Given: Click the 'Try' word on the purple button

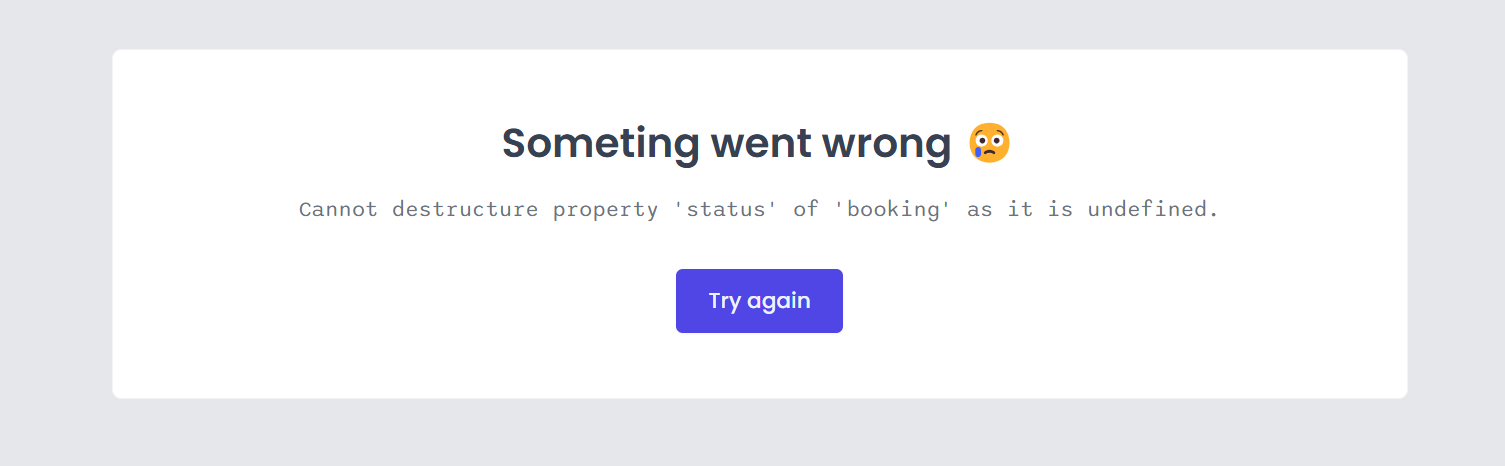Looking at the screenshot, I should (x=724, y=301).
